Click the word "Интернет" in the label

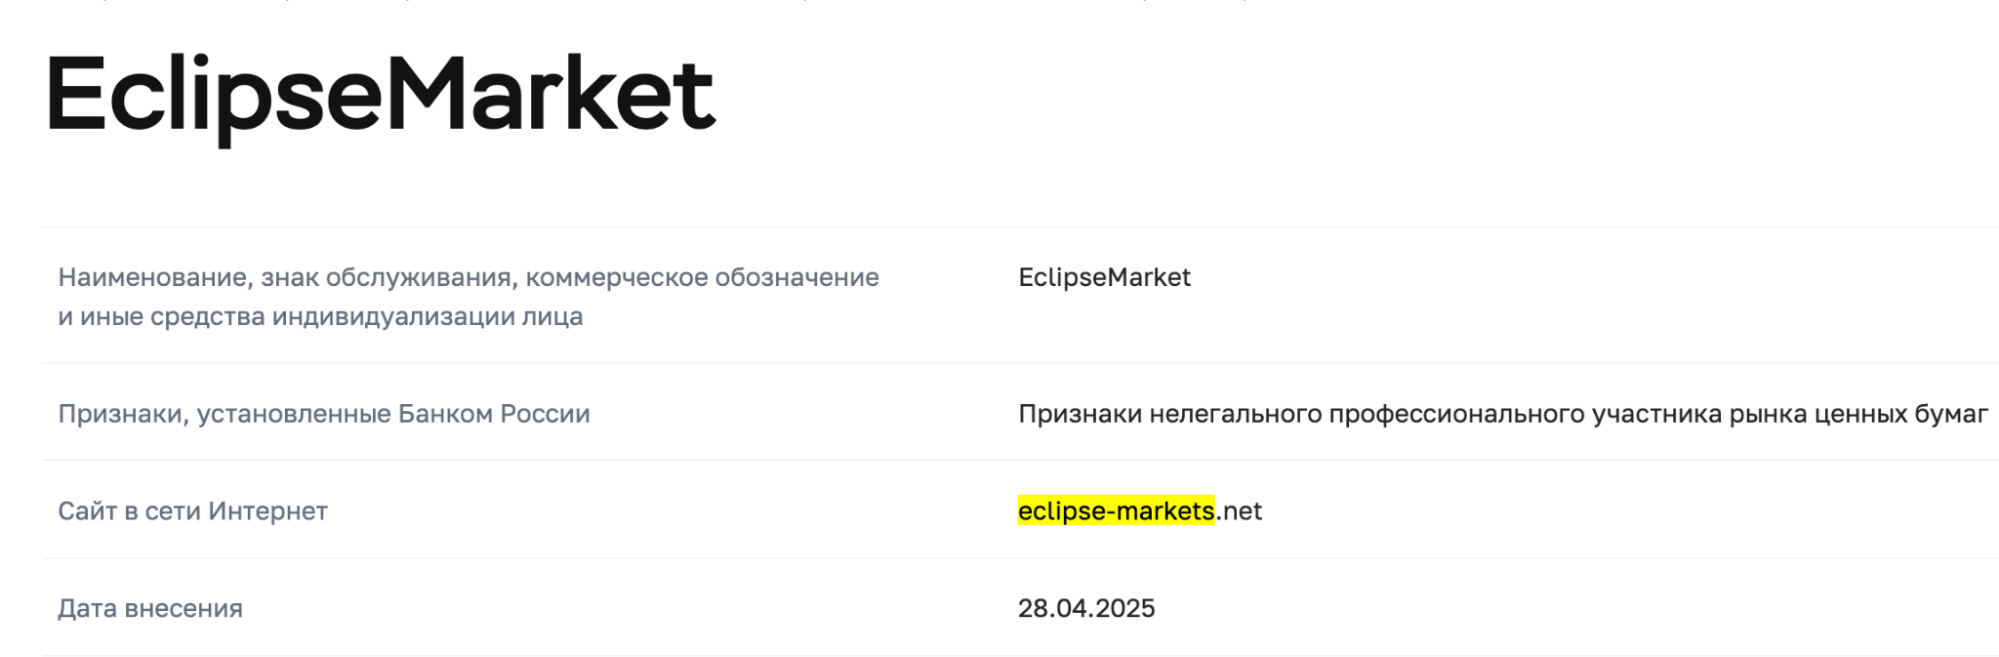pos(267,511)
